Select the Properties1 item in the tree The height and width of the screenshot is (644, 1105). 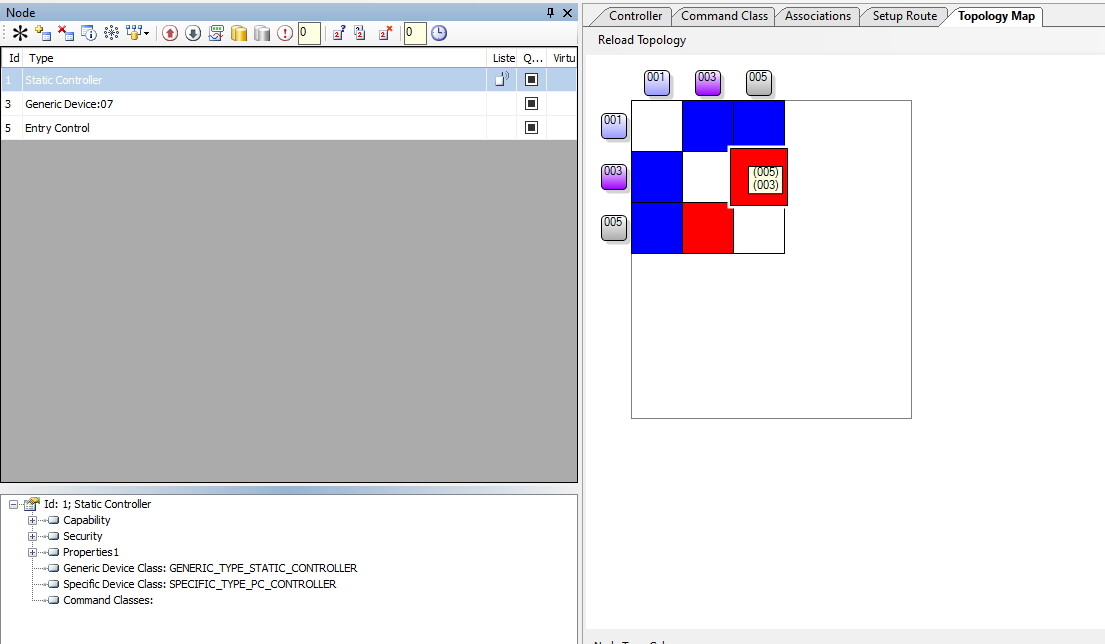tap(91, 552)
